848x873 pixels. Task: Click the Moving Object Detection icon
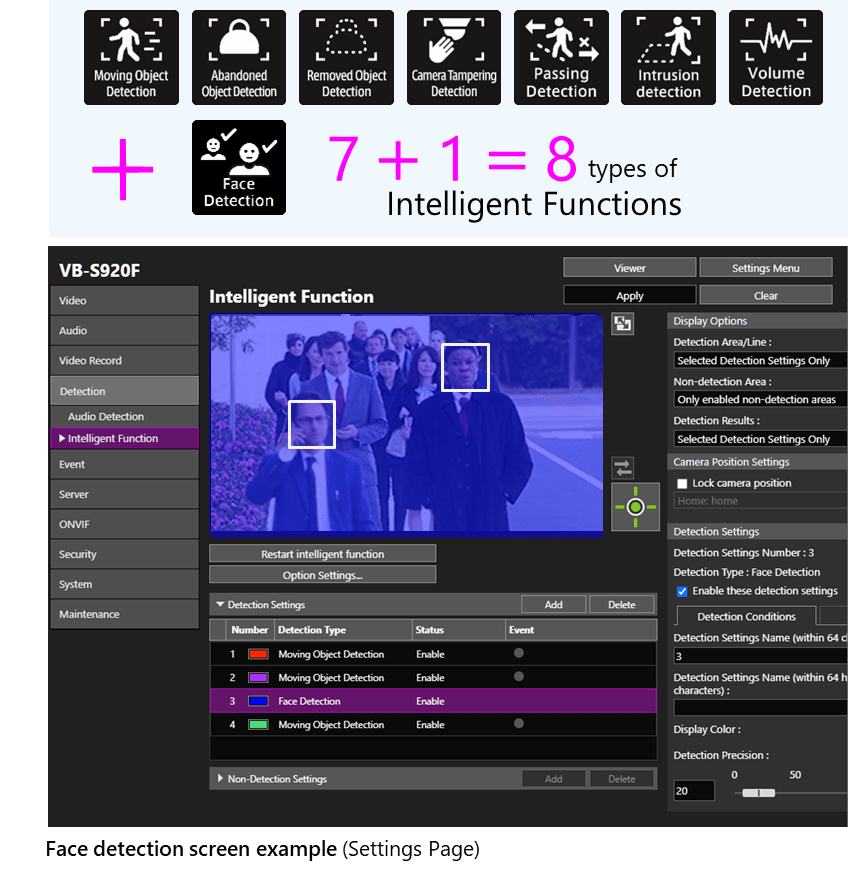131,57
